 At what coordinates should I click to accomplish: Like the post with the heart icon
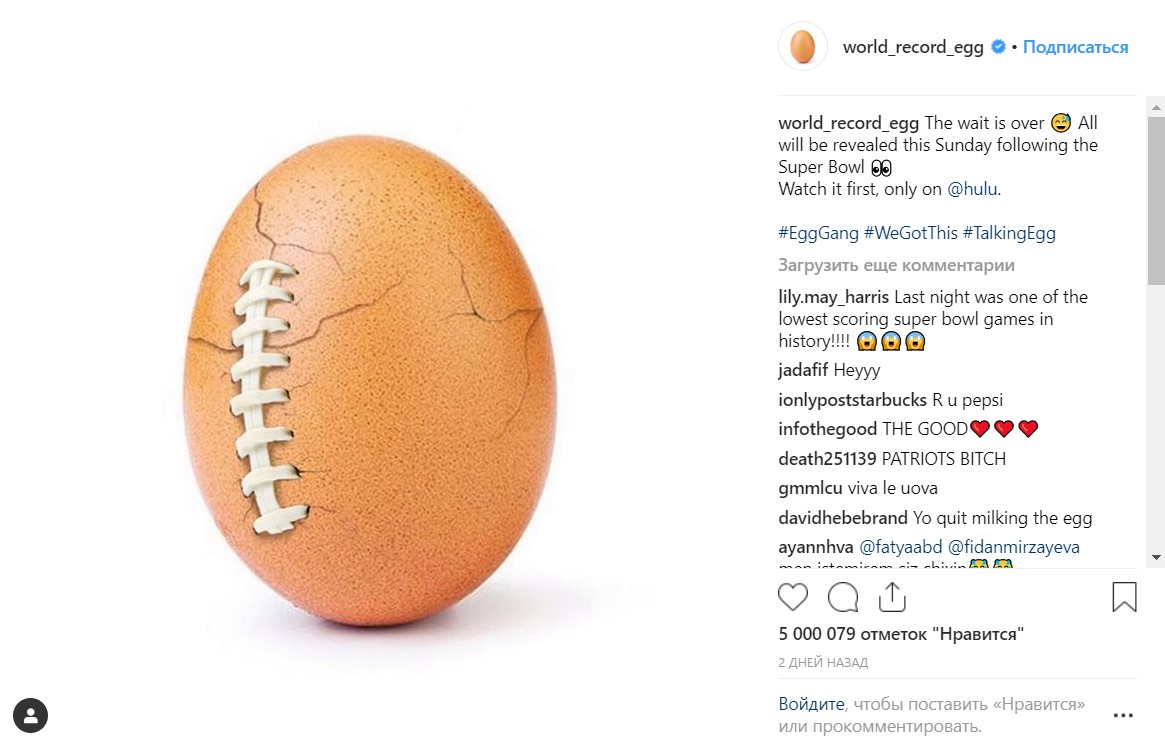point(793,597)
